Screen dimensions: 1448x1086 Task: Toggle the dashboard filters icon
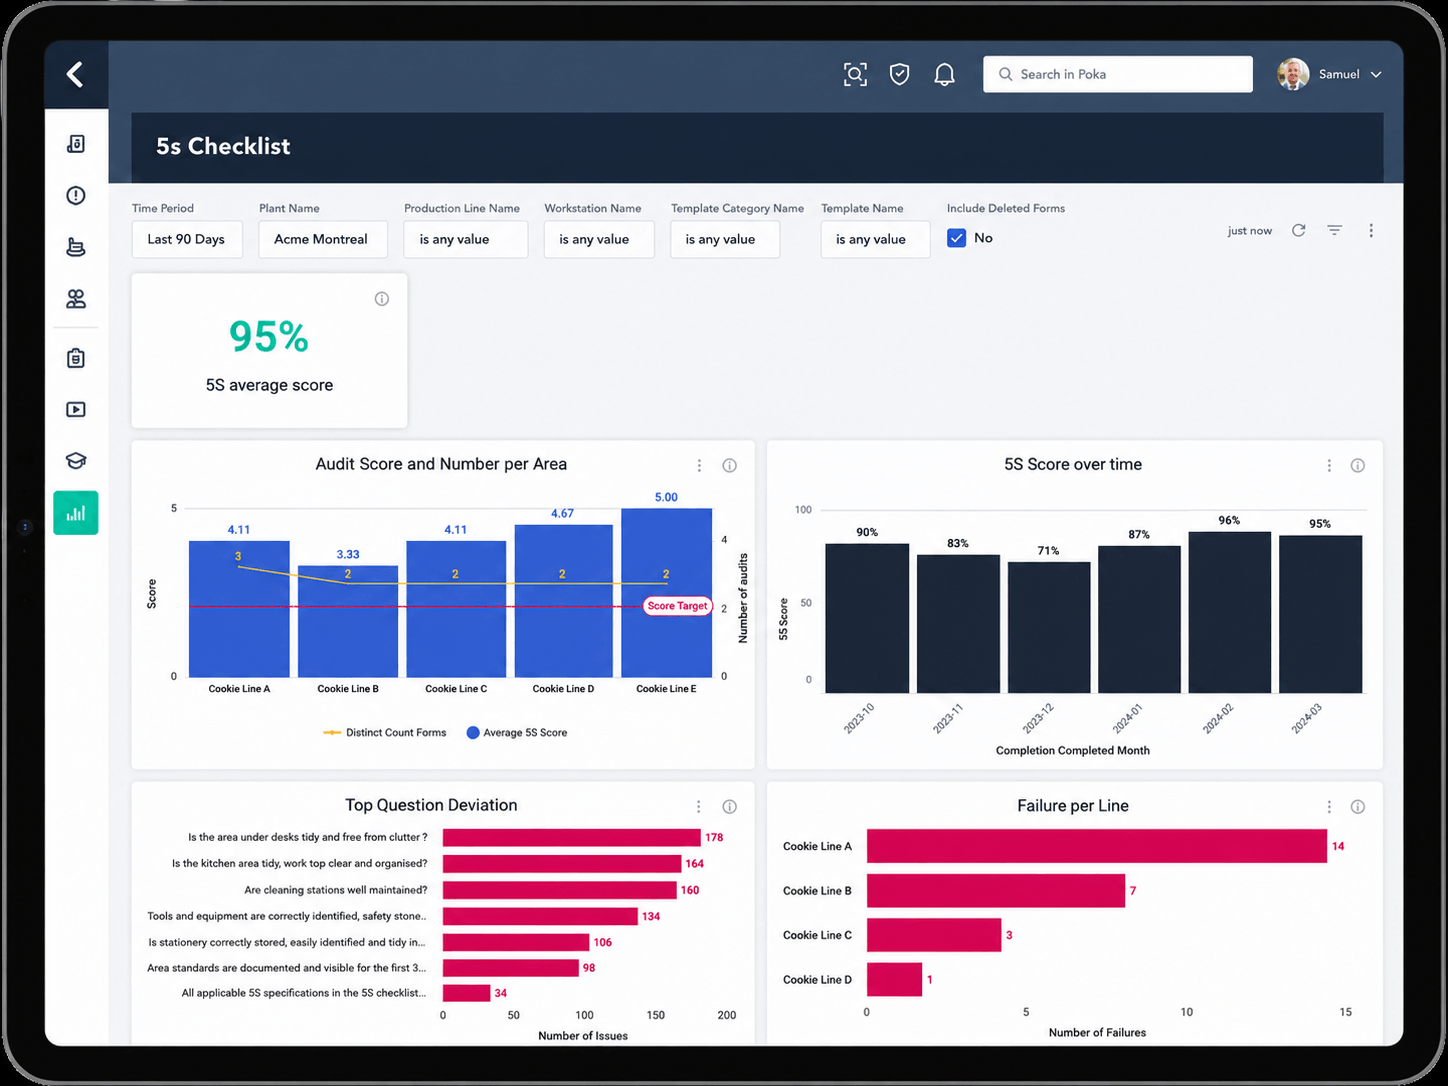tap(1334, 230)
